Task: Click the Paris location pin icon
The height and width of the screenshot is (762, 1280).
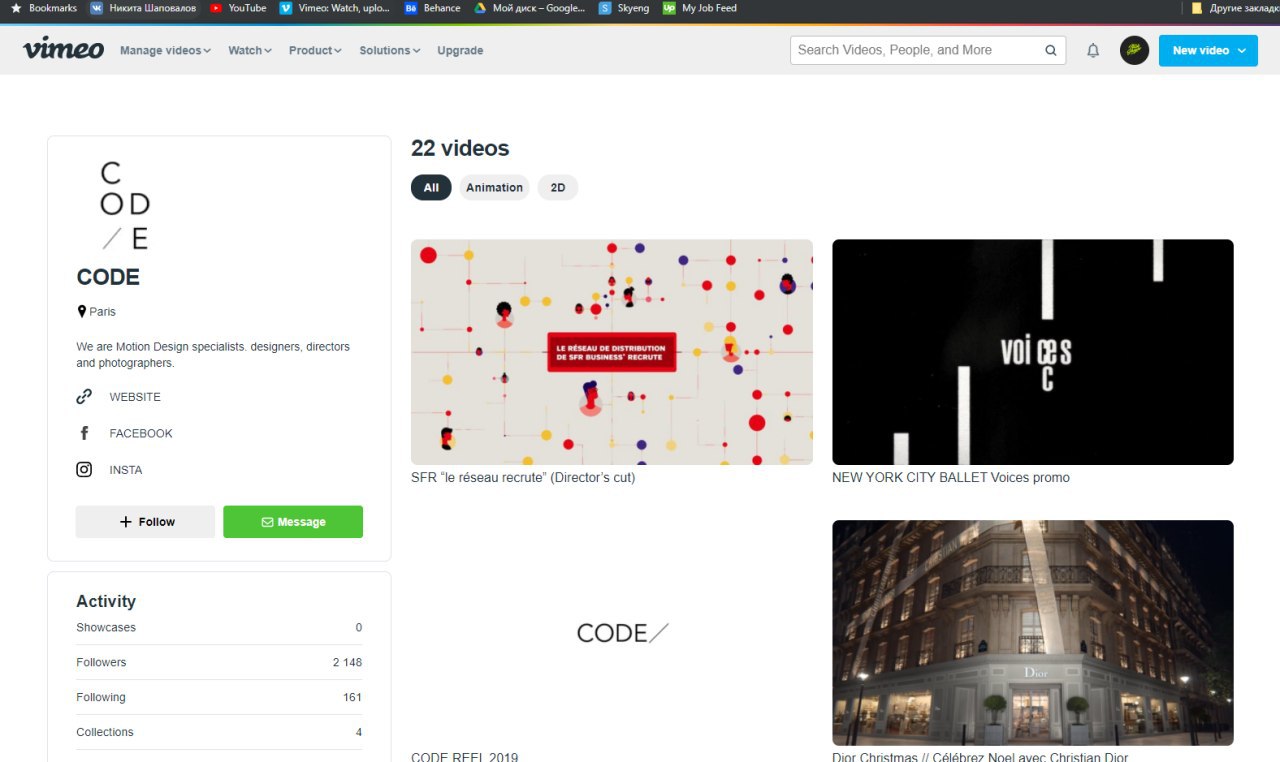Action: tap(82, 311)
